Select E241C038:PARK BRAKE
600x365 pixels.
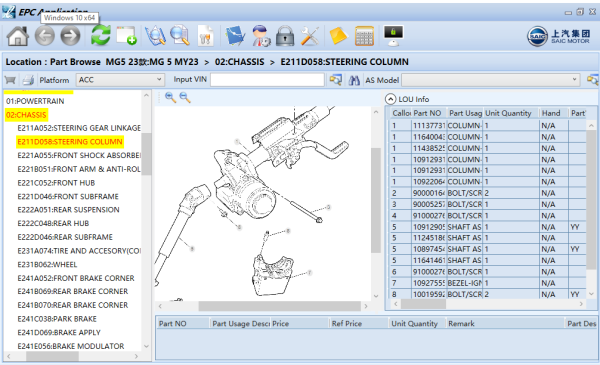[57, 319]
